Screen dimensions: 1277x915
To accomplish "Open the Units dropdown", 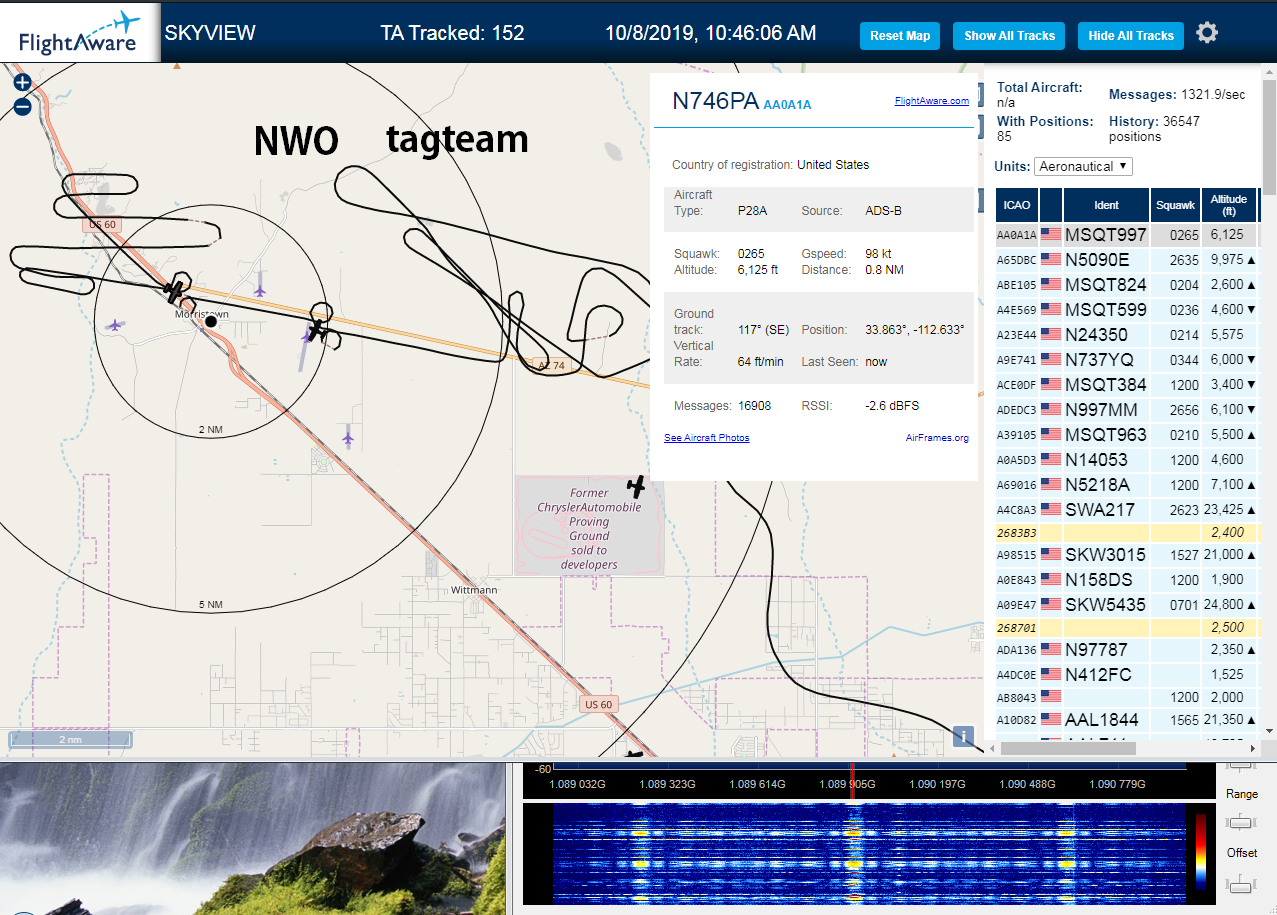I will tap(1083, 166).
